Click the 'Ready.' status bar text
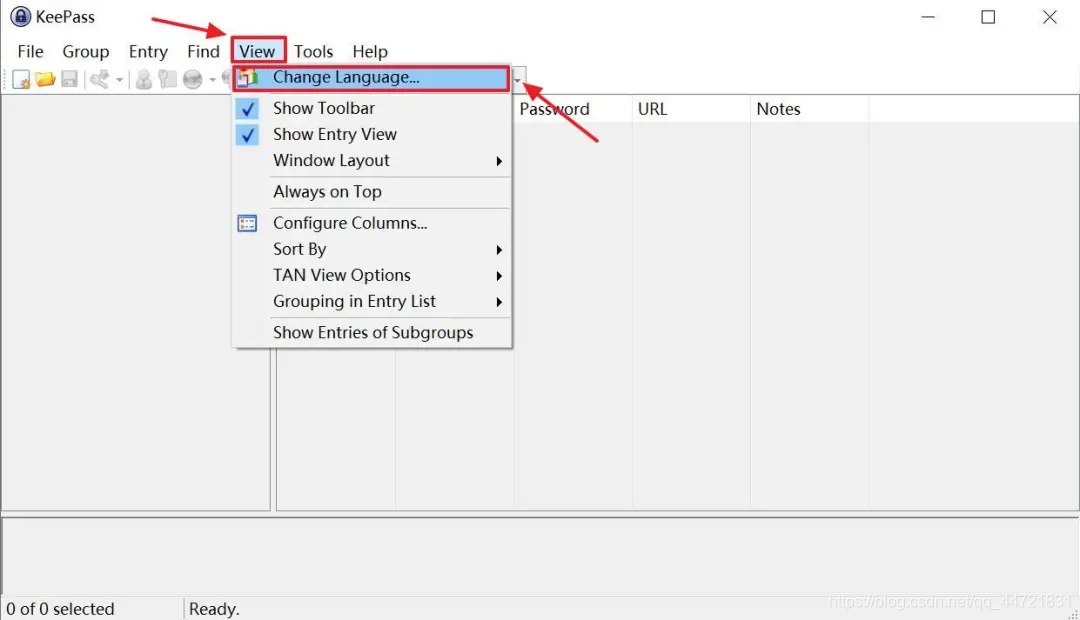 click(x=214, y=609)
